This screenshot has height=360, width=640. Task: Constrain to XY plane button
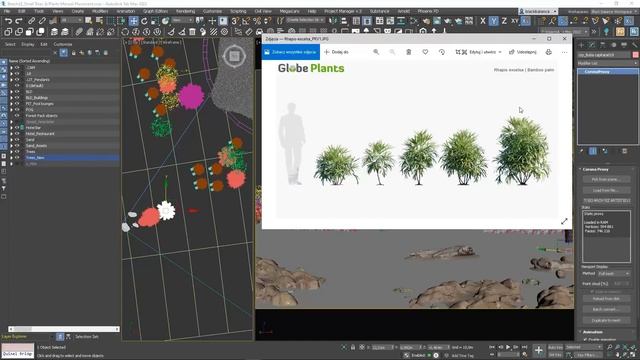(515, 20)
